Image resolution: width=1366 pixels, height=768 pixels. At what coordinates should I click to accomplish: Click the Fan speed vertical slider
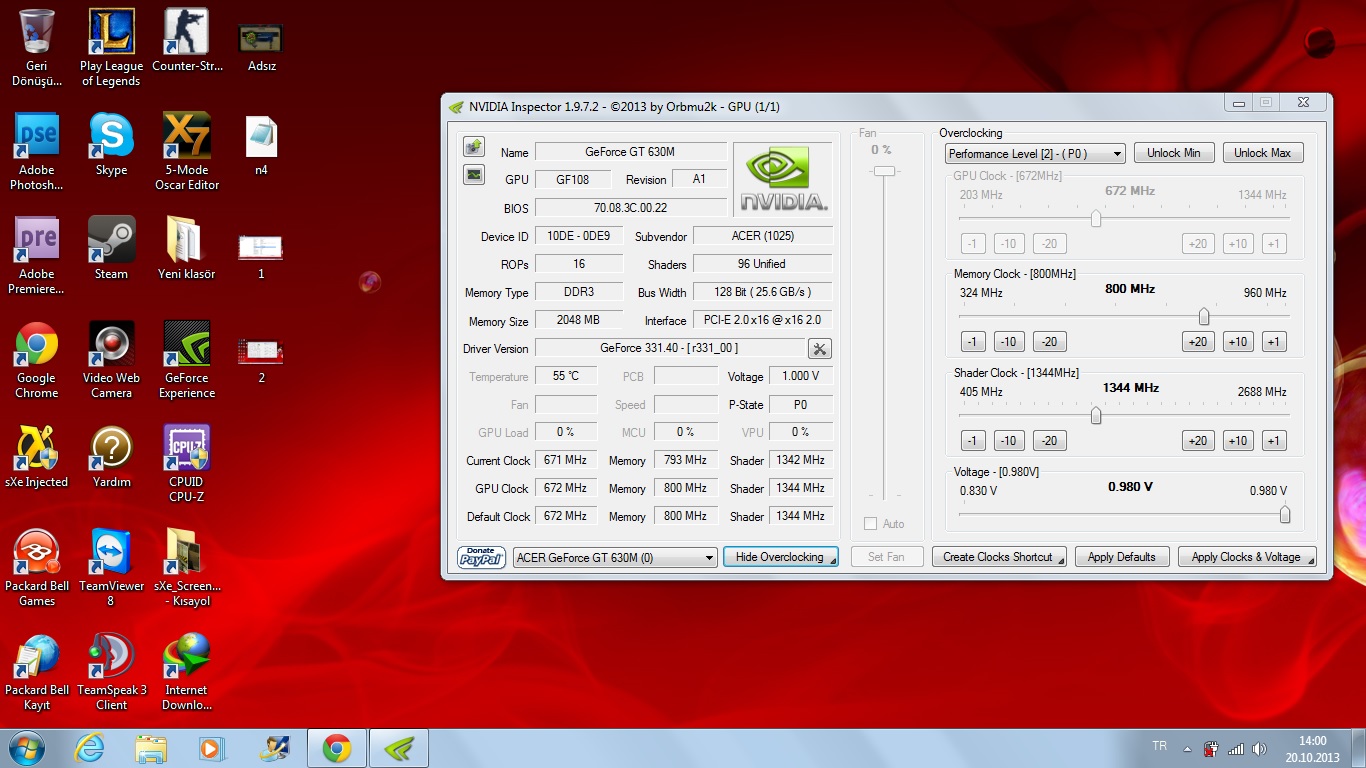tap(884, 172)
